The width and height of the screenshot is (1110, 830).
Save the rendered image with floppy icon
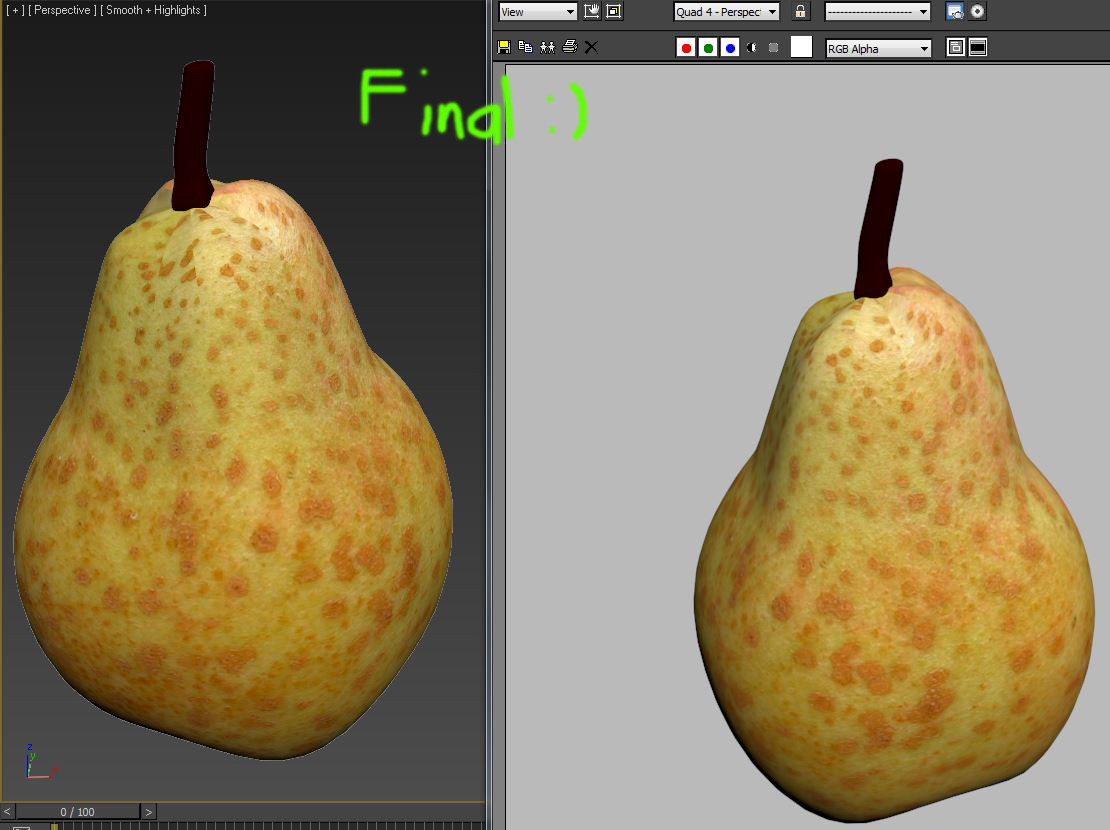tap(504, 47)
